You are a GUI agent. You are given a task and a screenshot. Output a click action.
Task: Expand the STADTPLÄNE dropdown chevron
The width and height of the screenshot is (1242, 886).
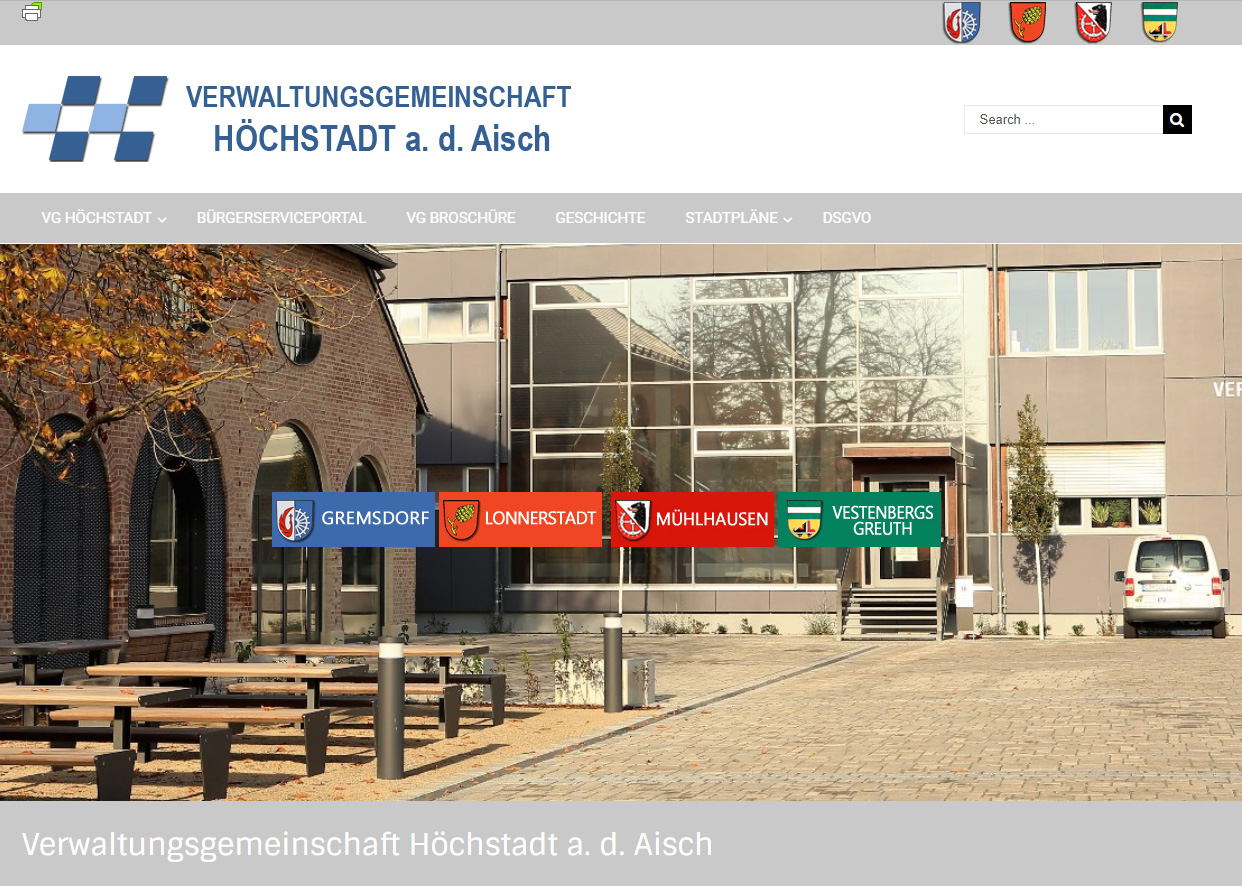pyautogui.click(x=788, y=219)
